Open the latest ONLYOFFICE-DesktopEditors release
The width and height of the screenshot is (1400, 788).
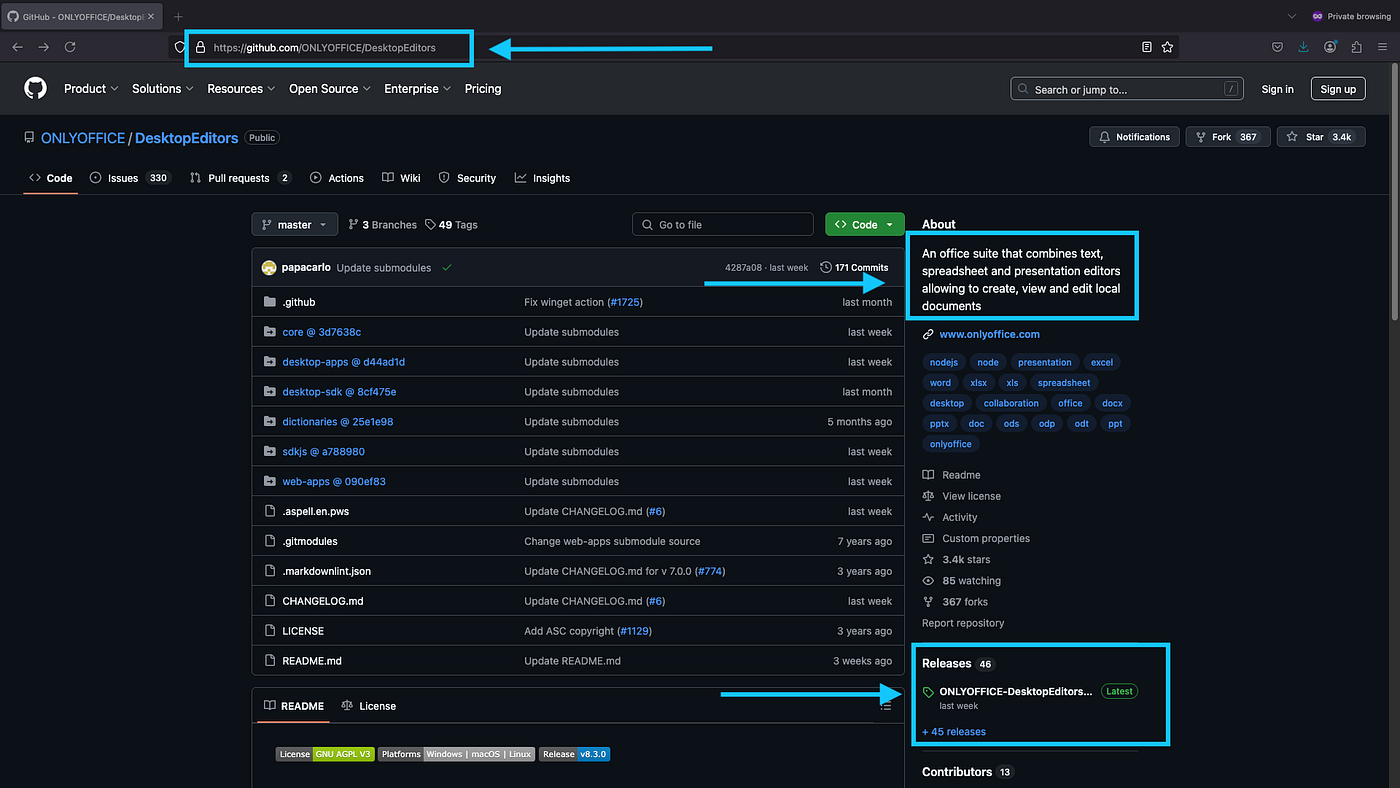1016,691
